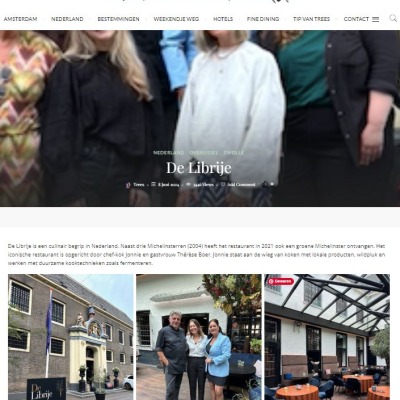This screenshot has height=400, width=400.
Task: Click the calendar icon next to post date
Action: 153,184
